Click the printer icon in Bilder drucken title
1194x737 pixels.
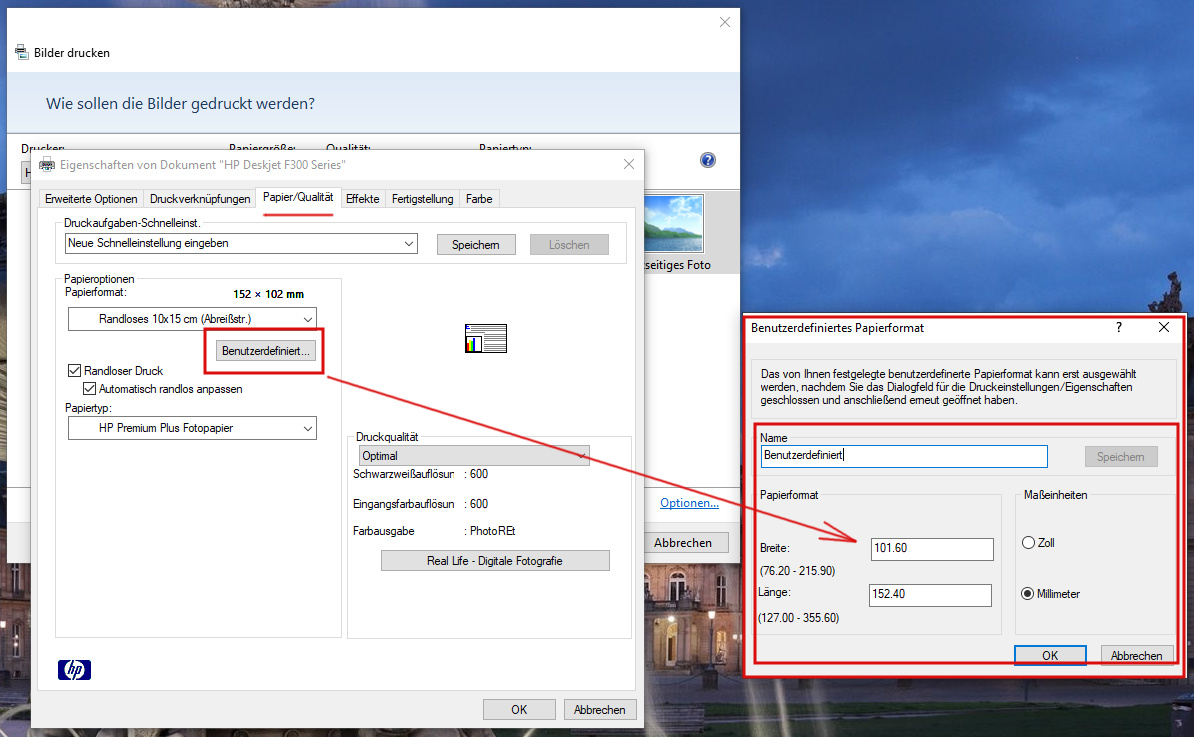point(22,53)
